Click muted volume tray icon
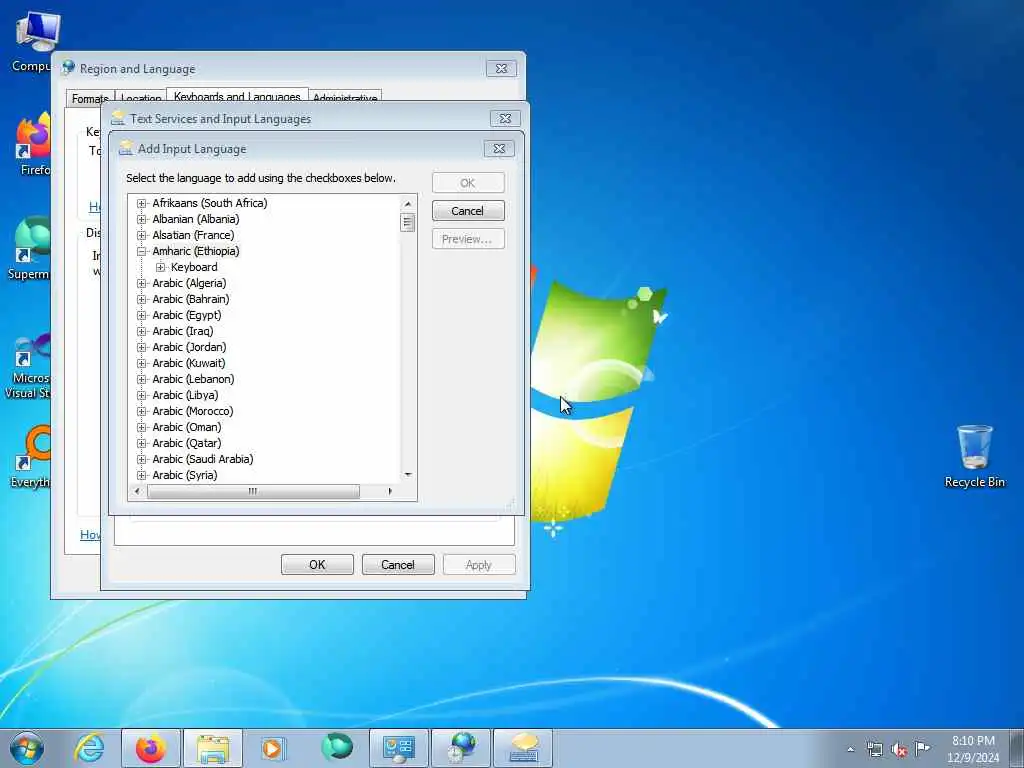Screen dimensions: 1024x768 (899, 750)
